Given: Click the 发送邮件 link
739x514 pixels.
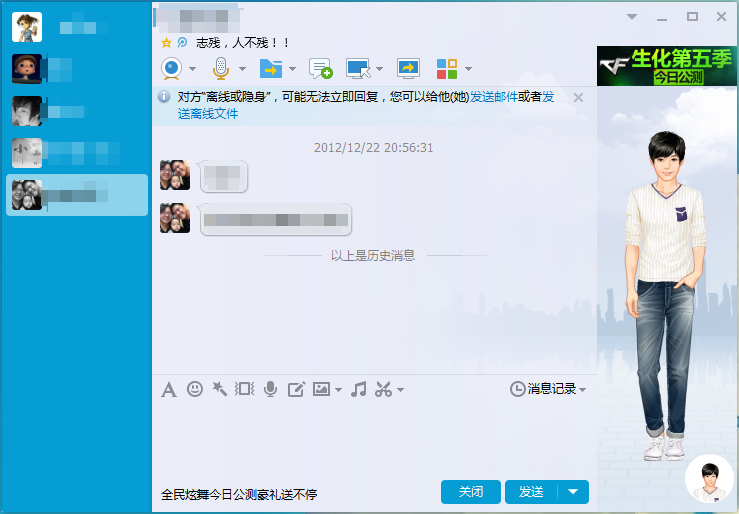Looking at the screenshot, I should pyautogui.click(x=493, y=97).
